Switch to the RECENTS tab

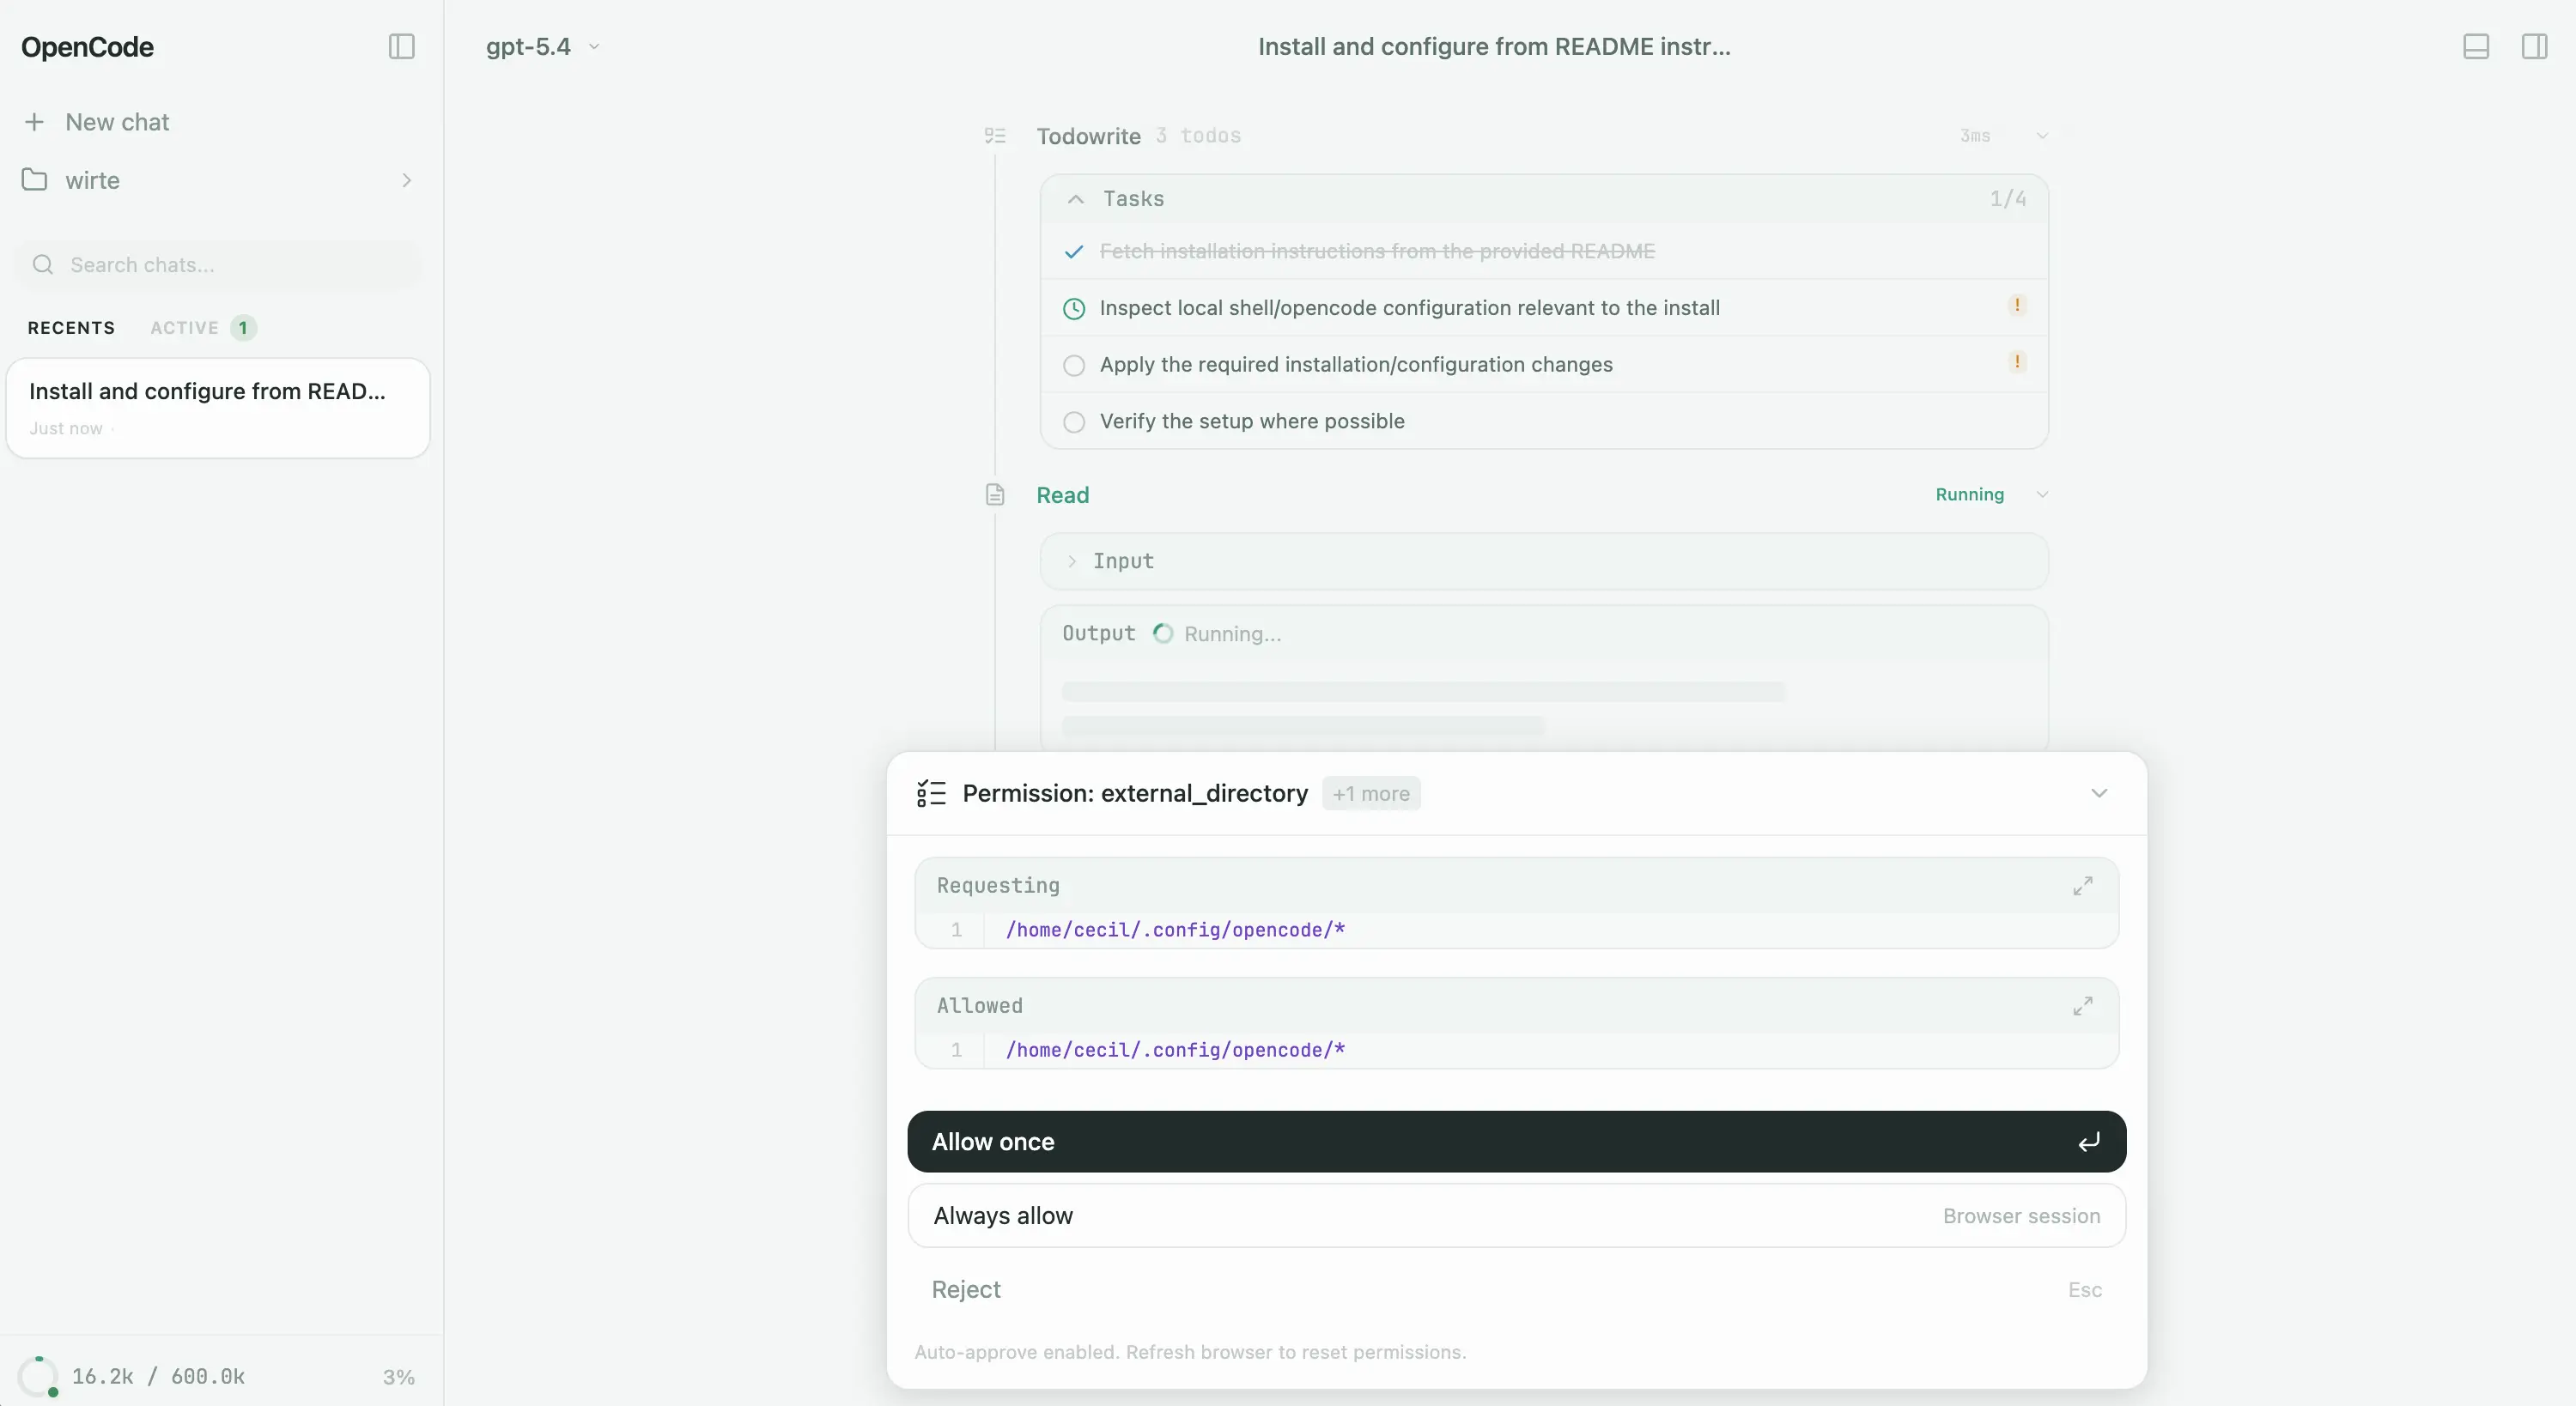tap(71, 328)
